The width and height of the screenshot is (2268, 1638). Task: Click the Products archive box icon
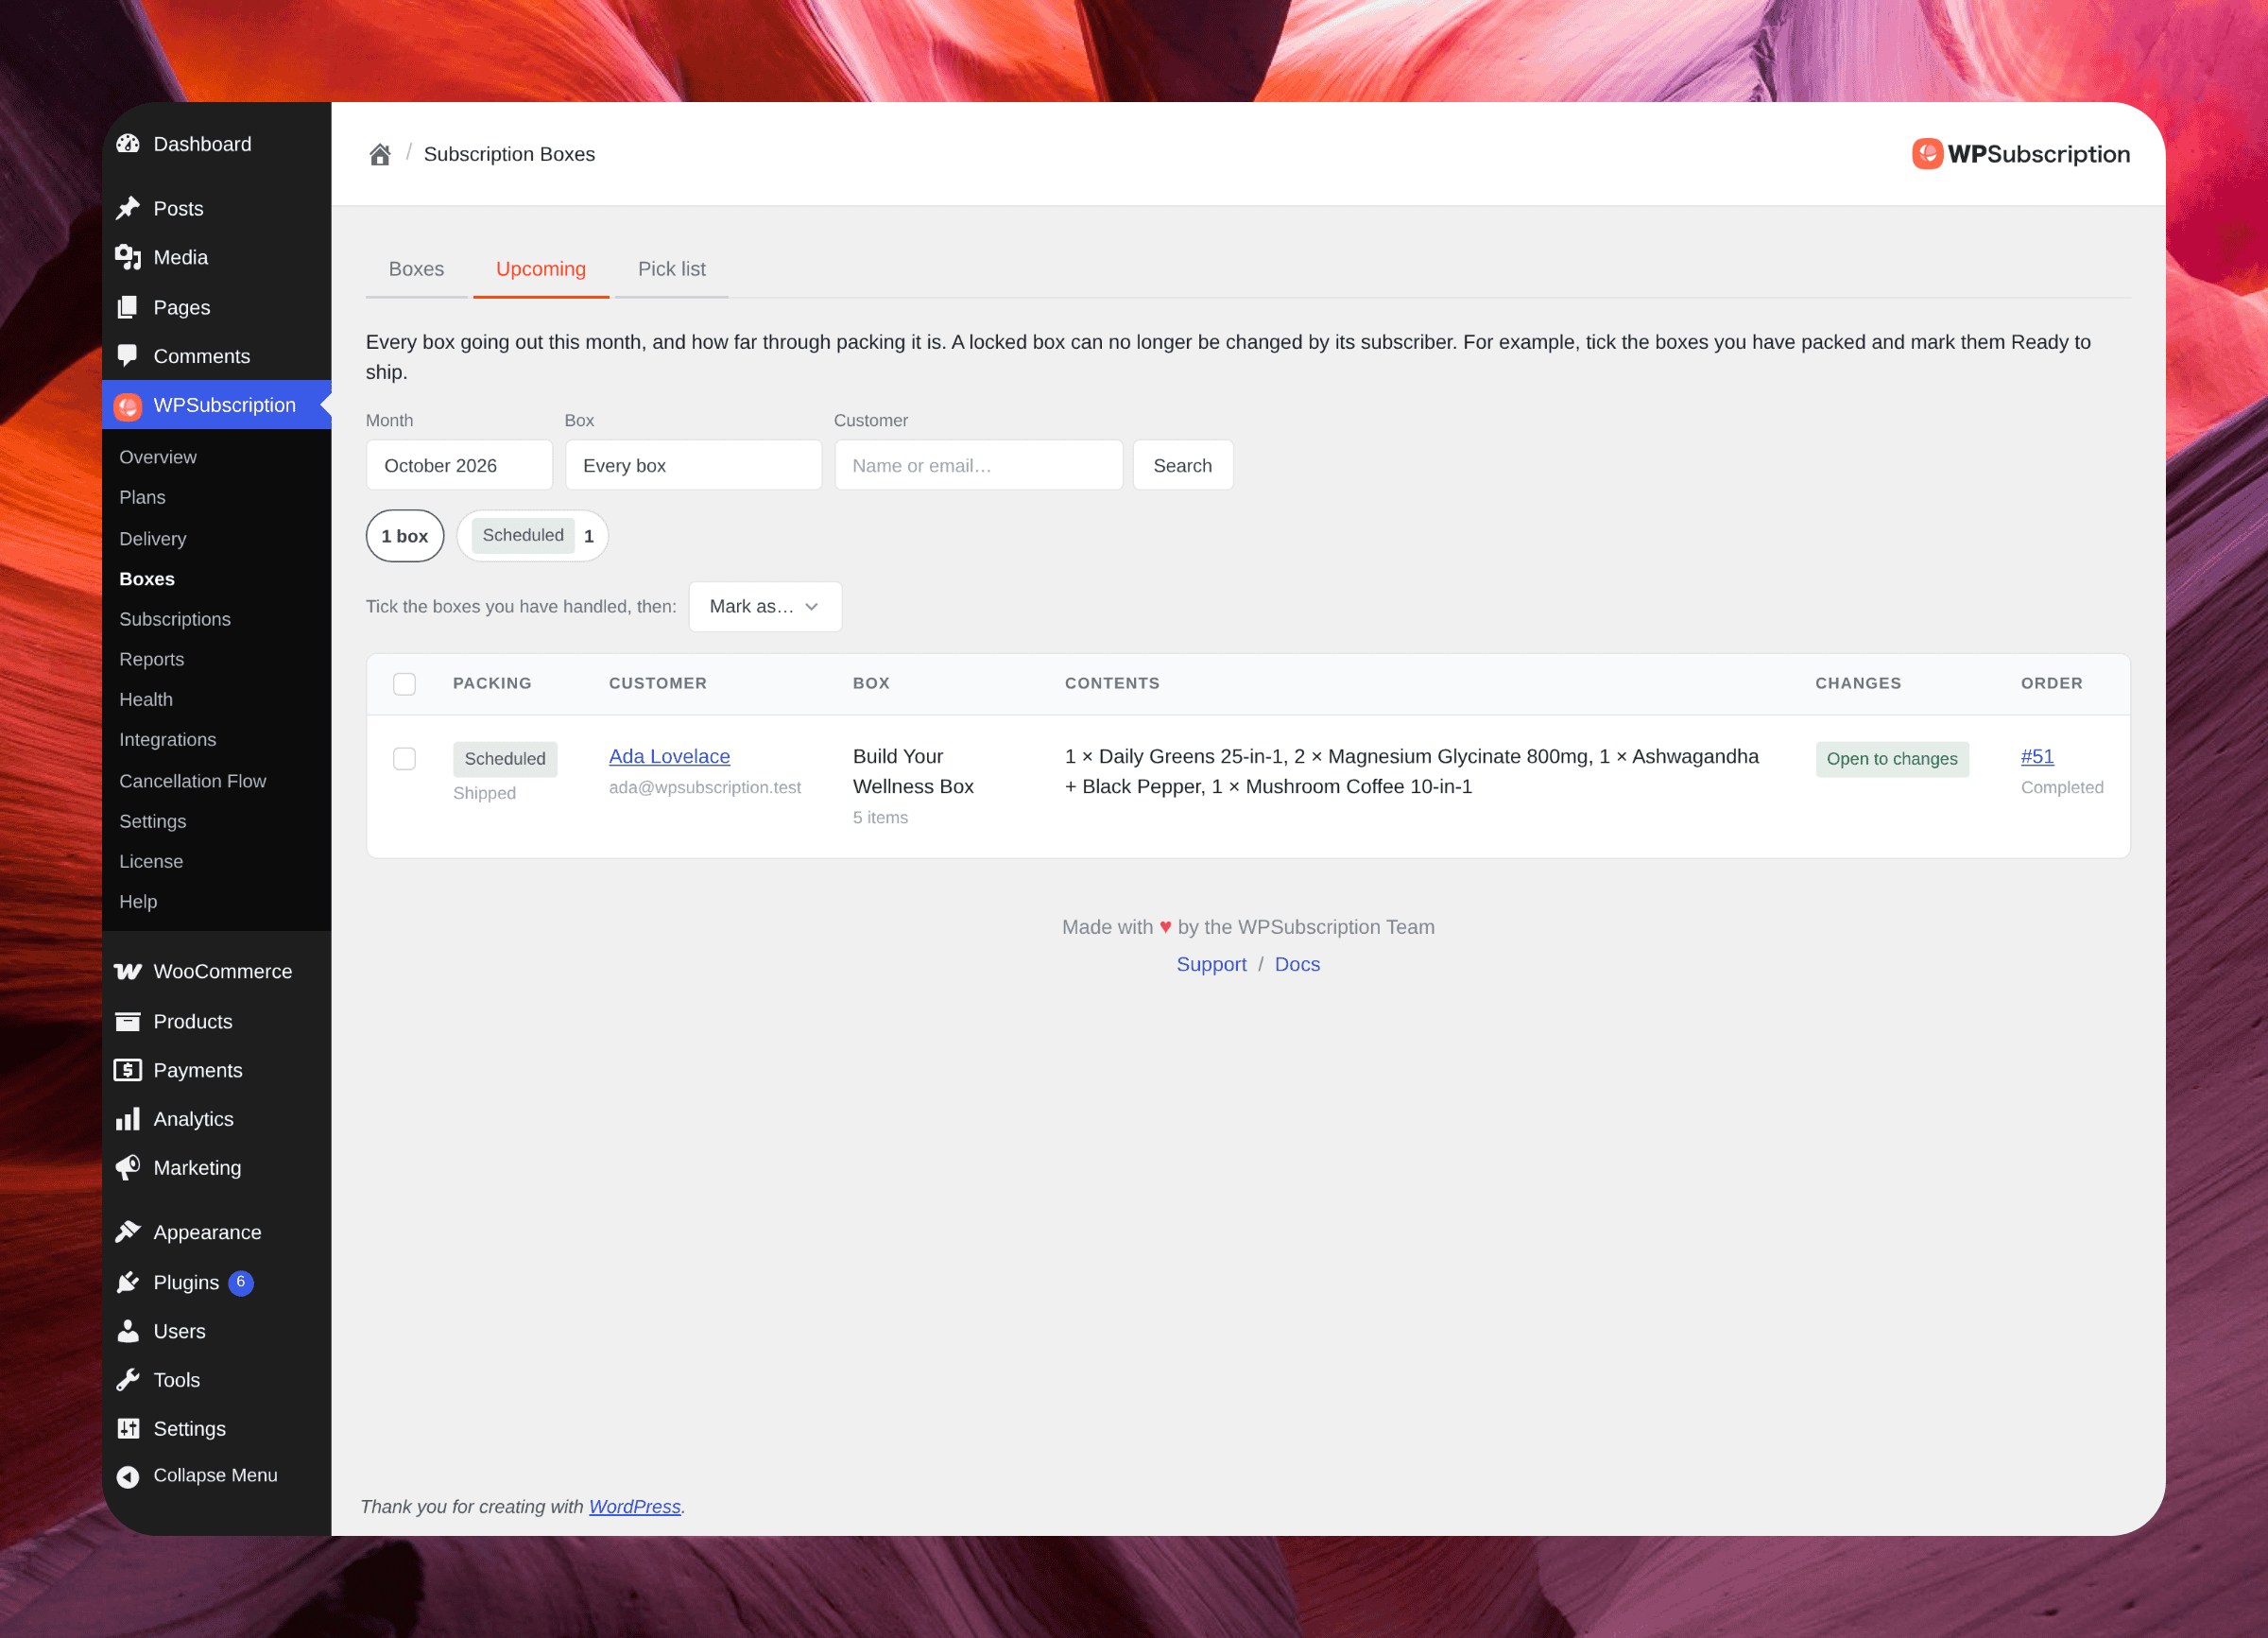(x=128, y=1021)
